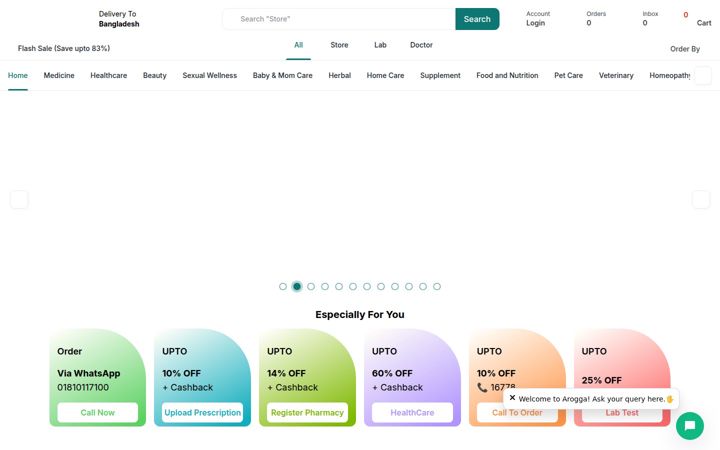The width and height of the screenshot is (720, 450).
Task: Select the eleventh carousel dot
Action: coord(423,287)
